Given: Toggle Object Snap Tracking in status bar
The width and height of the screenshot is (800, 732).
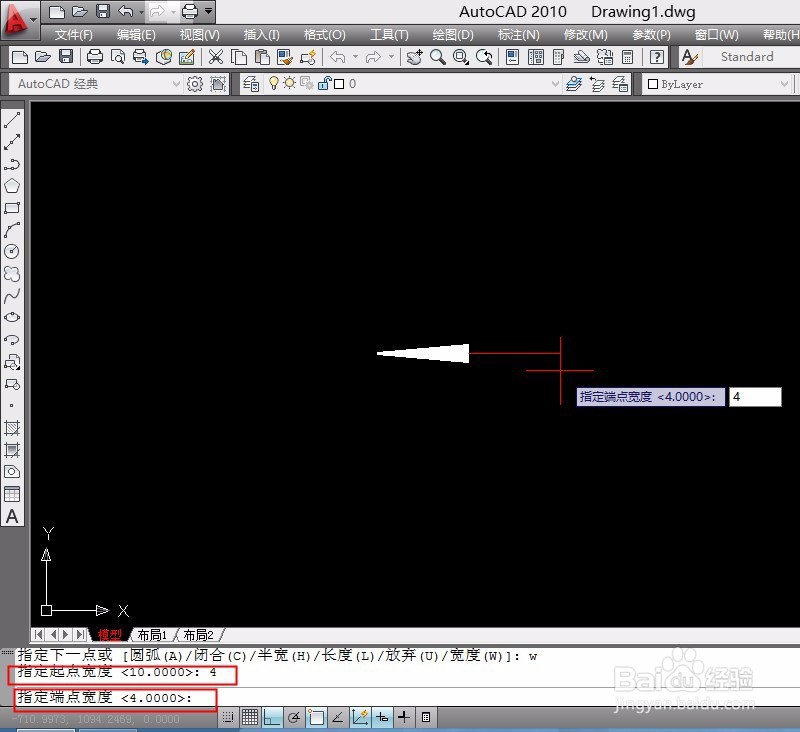Looking at the screenshot, I should coord(338,717).
